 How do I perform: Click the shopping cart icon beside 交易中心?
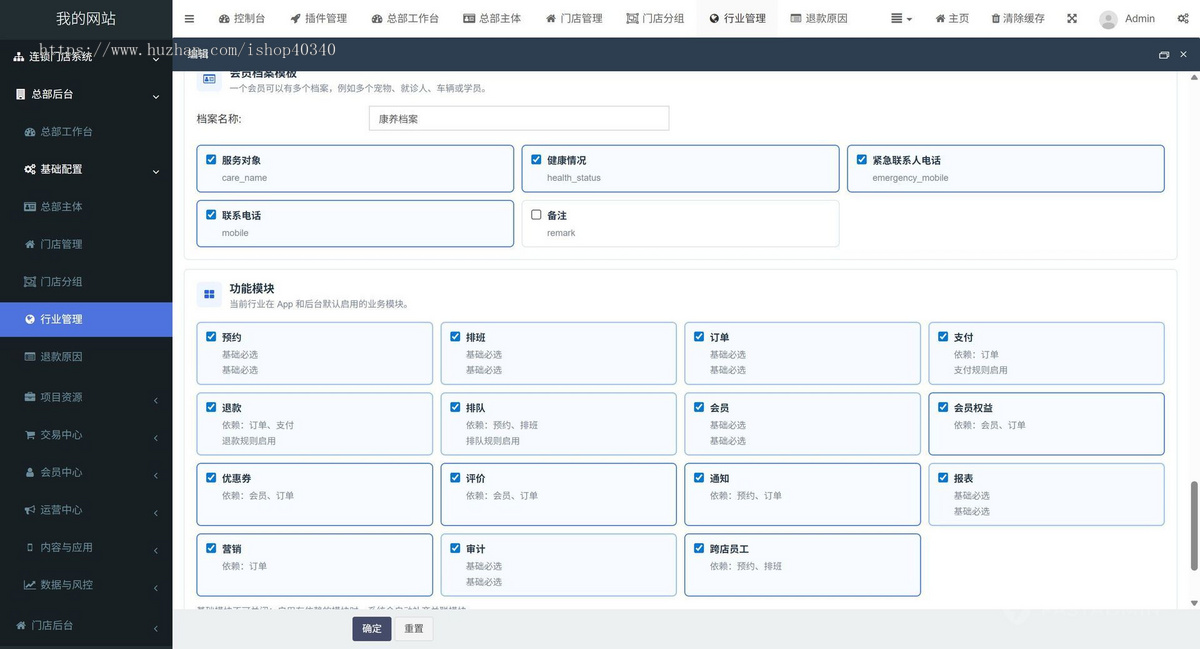pos(30,435)
